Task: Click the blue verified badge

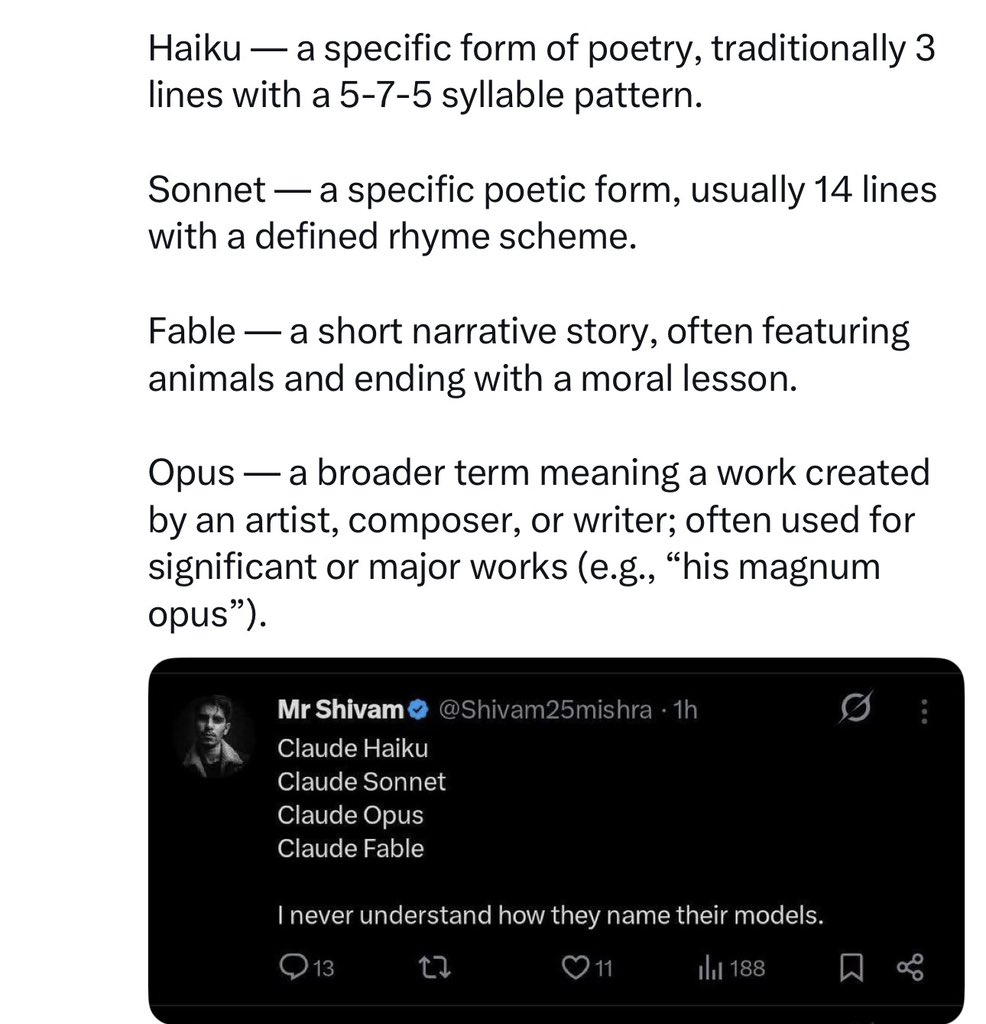Action: click(418, 710)
